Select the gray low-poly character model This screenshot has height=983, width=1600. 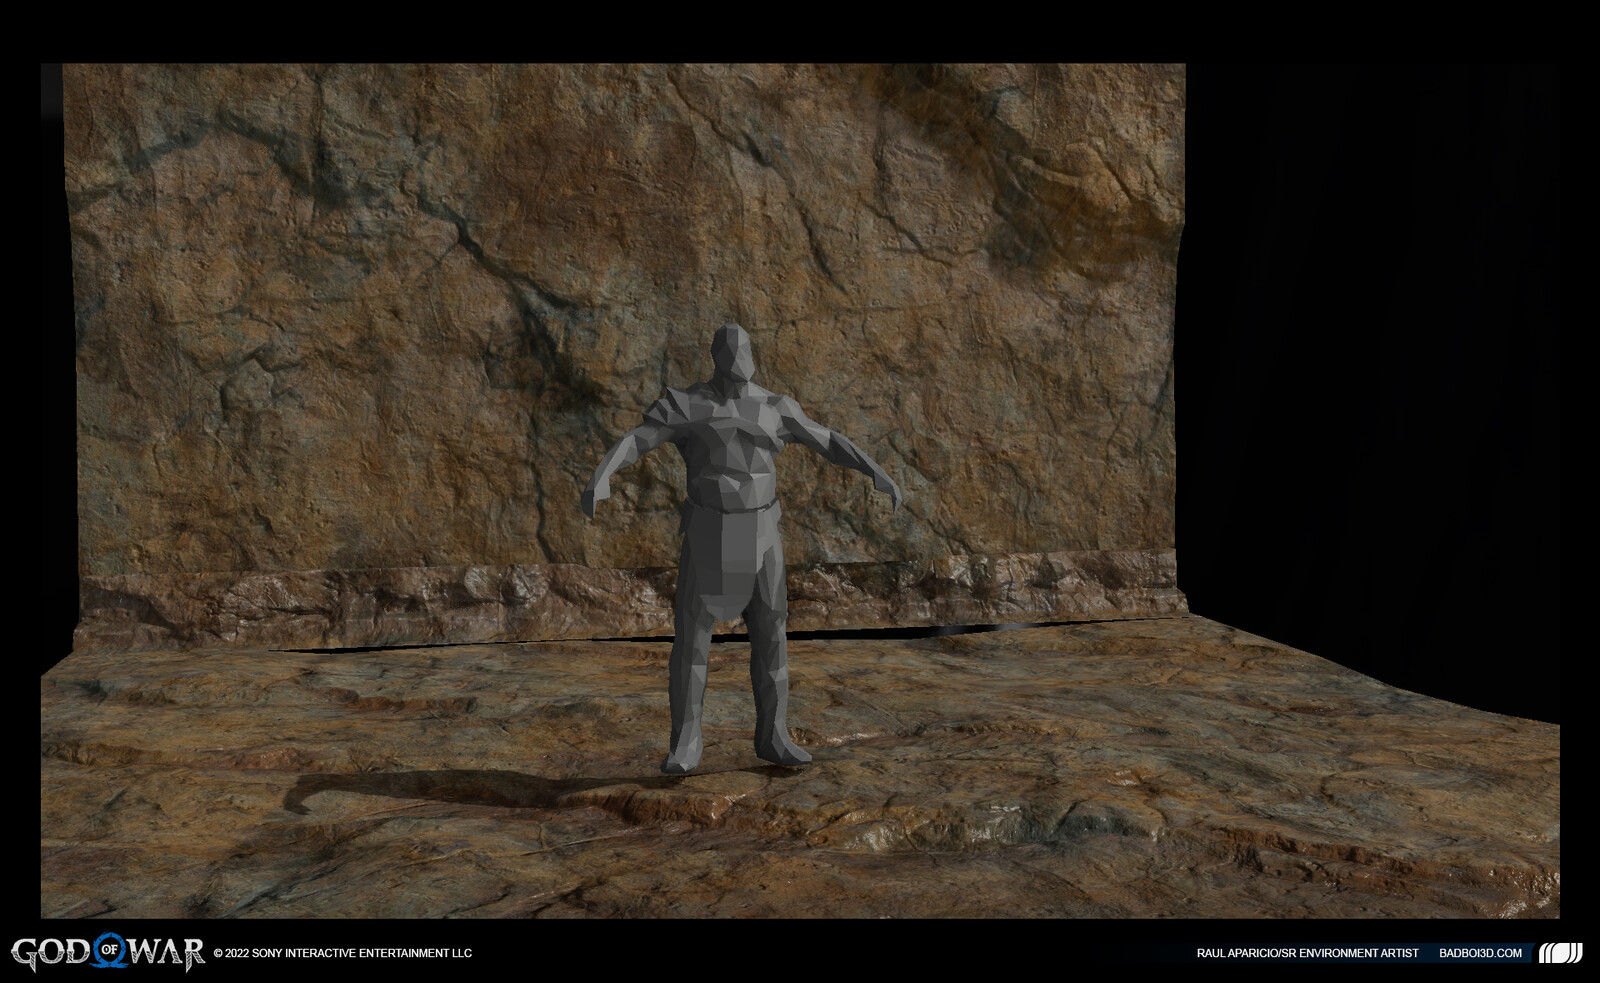point(740,548)
